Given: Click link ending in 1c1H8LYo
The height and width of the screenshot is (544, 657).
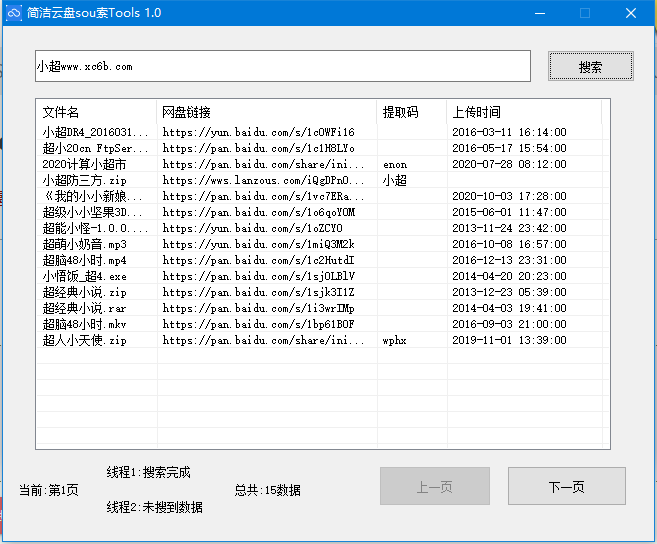Looking at the screenshot, I should [x=259, y=148].
